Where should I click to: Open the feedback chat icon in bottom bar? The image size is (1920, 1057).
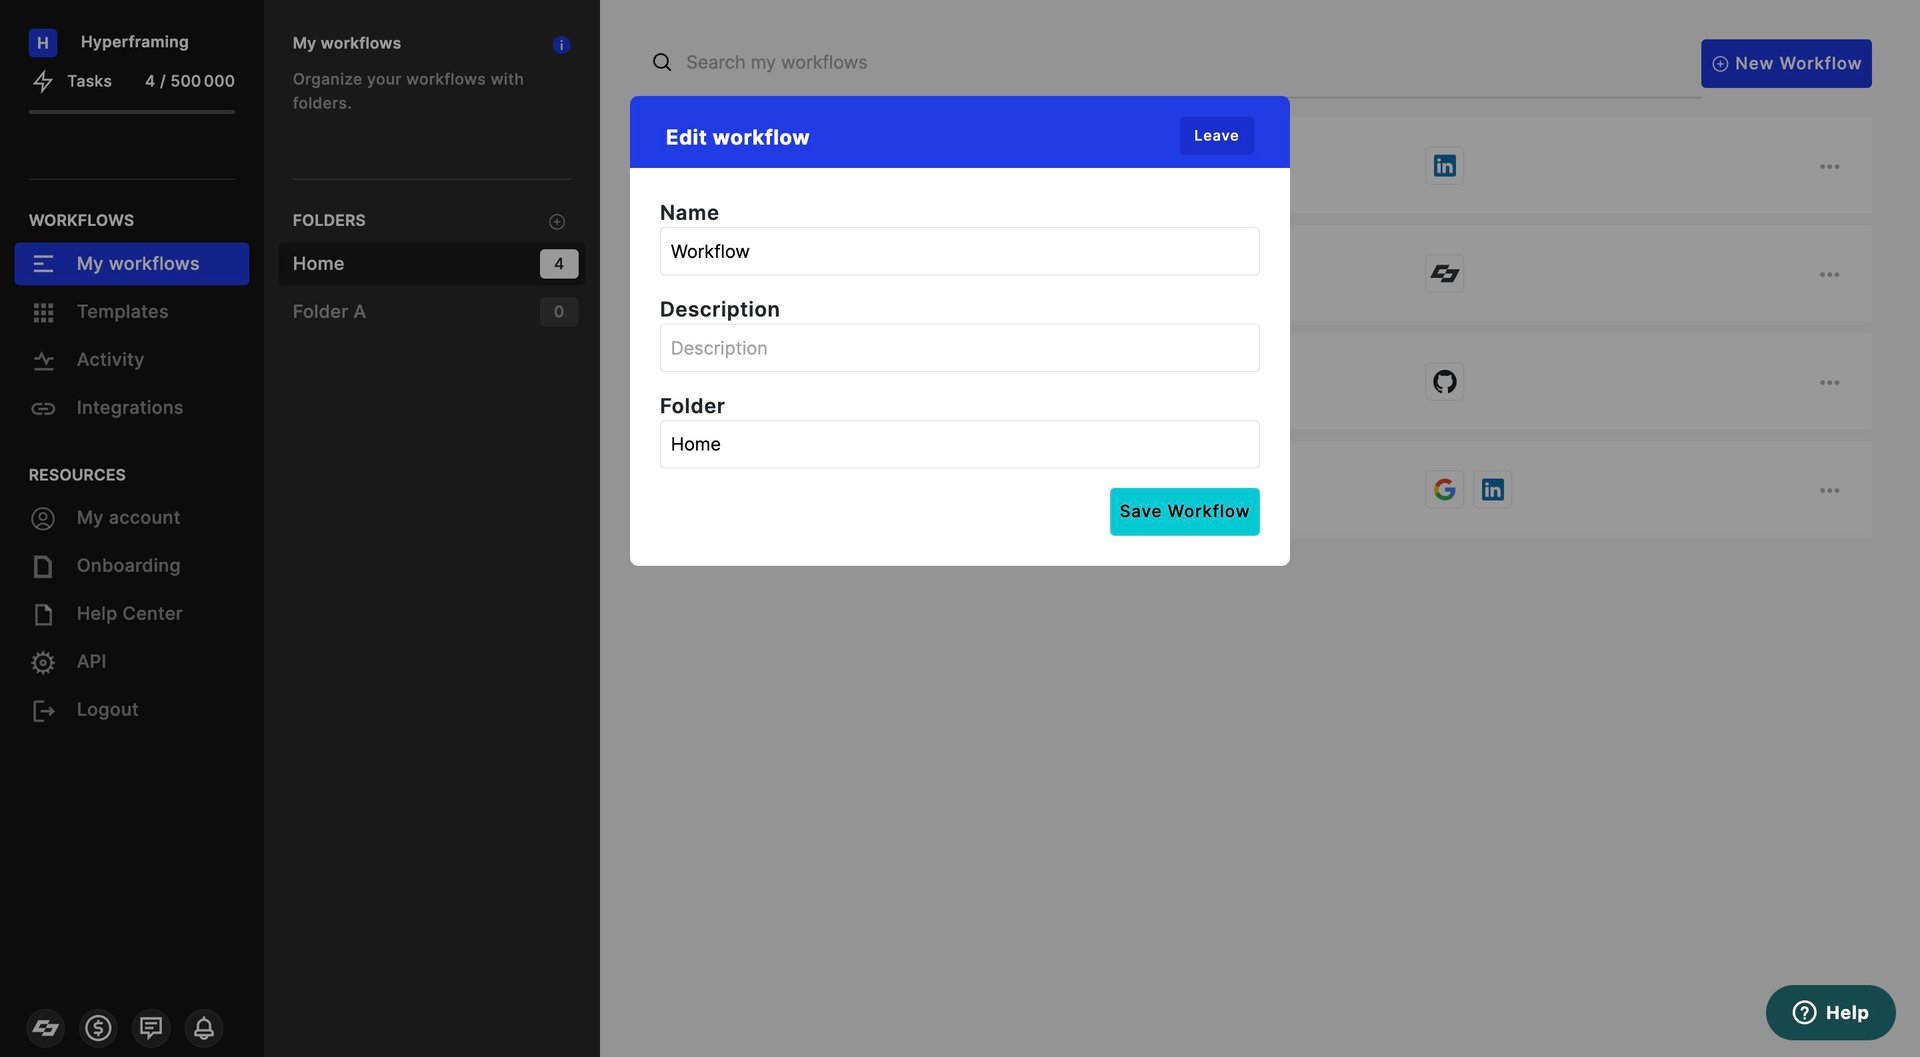[151, 1027]
